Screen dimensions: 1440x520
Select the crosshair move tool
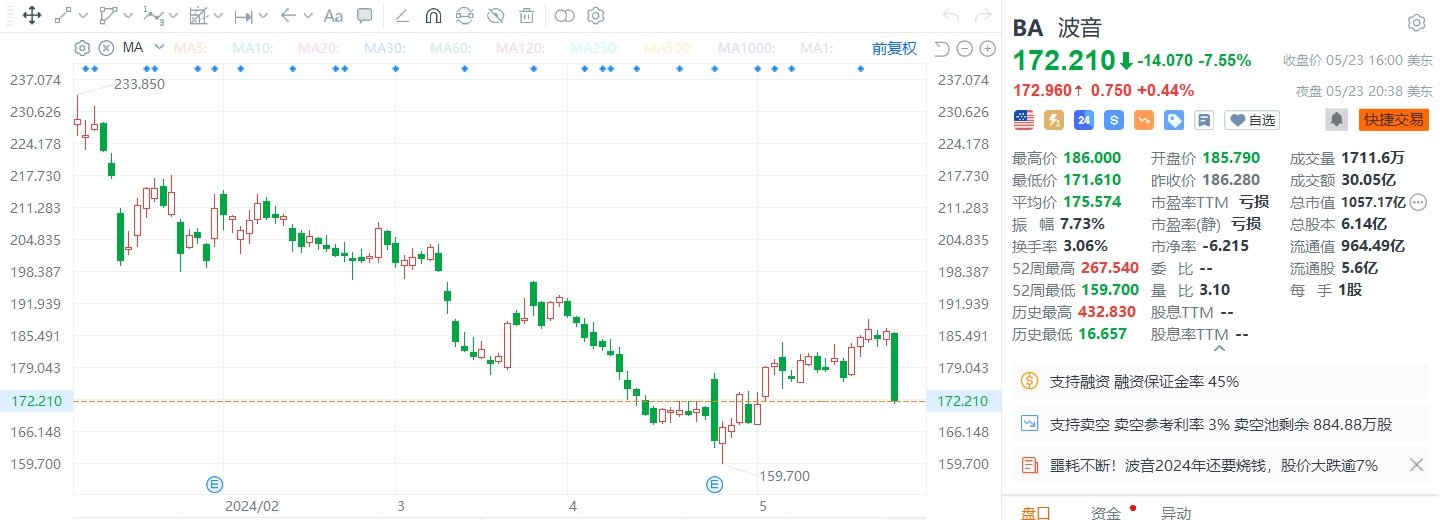point(31,16)
